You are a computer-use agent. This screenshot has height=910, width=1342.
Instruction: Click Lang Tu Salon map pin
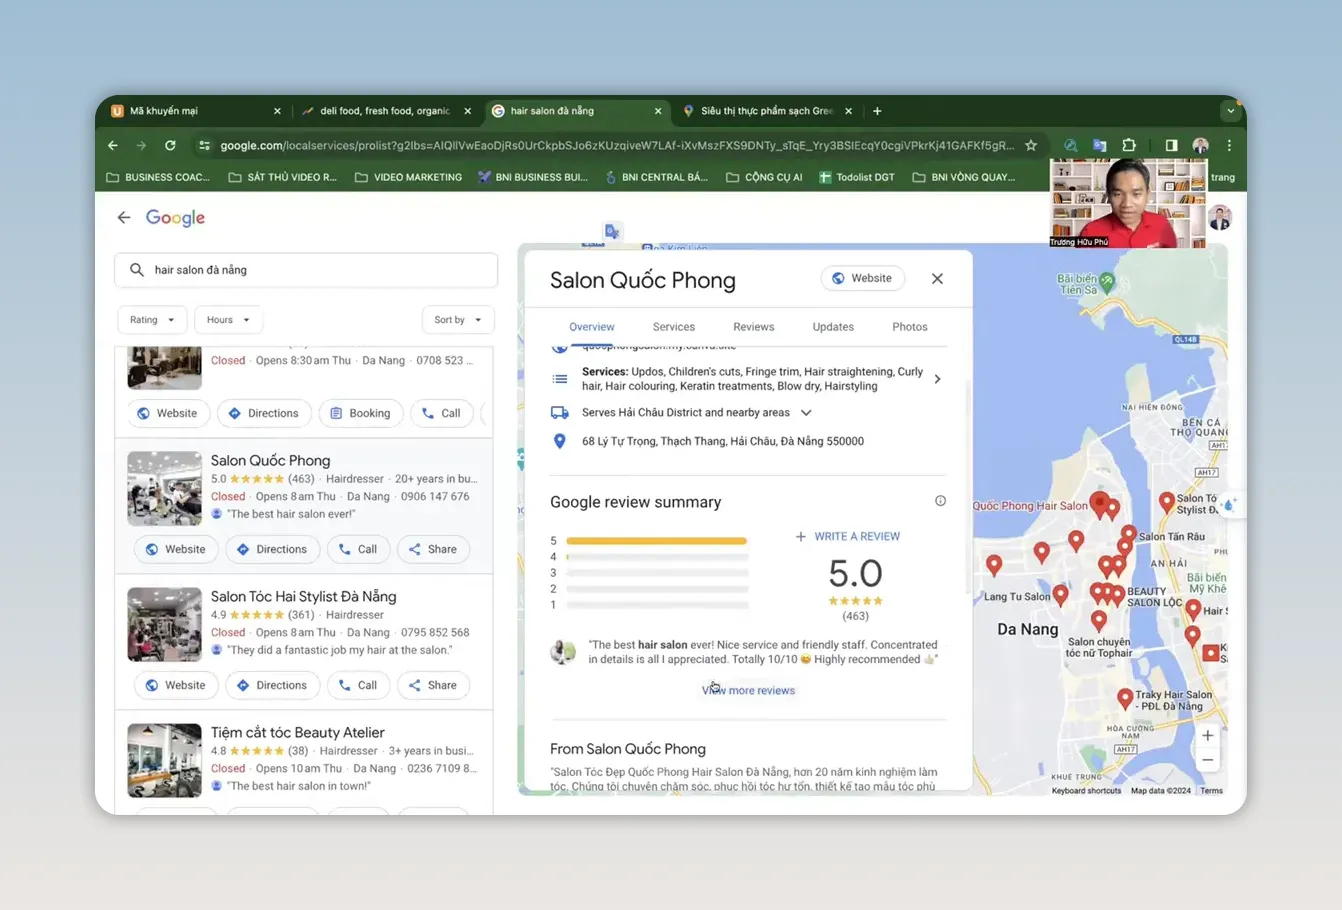click(x=1061, y=595)
